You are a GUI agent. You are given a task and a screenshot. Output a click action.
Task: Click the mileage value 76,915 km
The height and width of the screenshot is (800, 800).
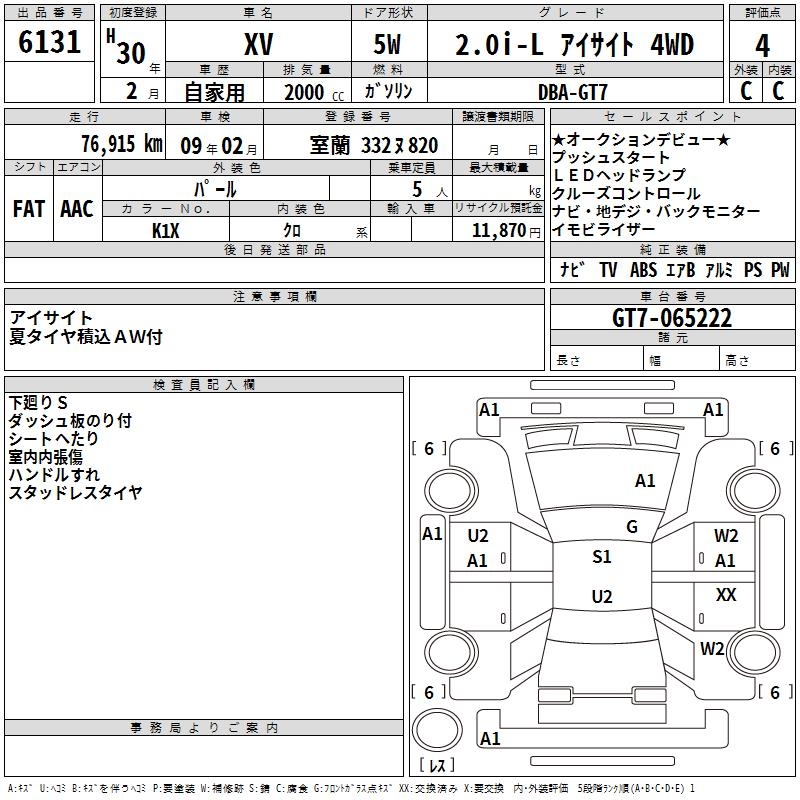coord(121,144)
